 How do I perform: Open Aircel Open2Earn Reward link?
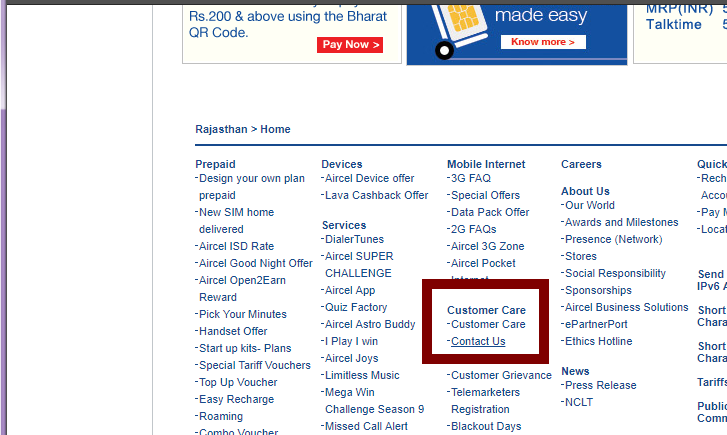242,289
